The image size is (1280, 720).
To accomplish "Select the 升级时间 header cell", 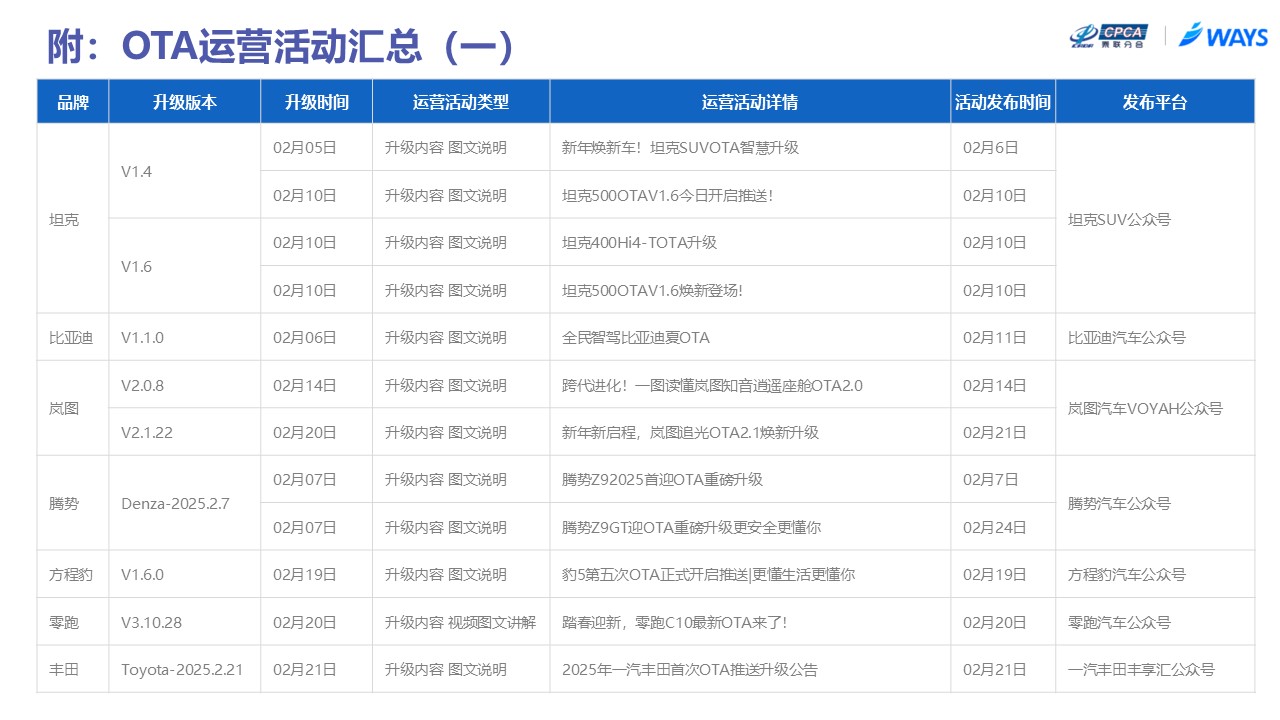I will (316, 102).
